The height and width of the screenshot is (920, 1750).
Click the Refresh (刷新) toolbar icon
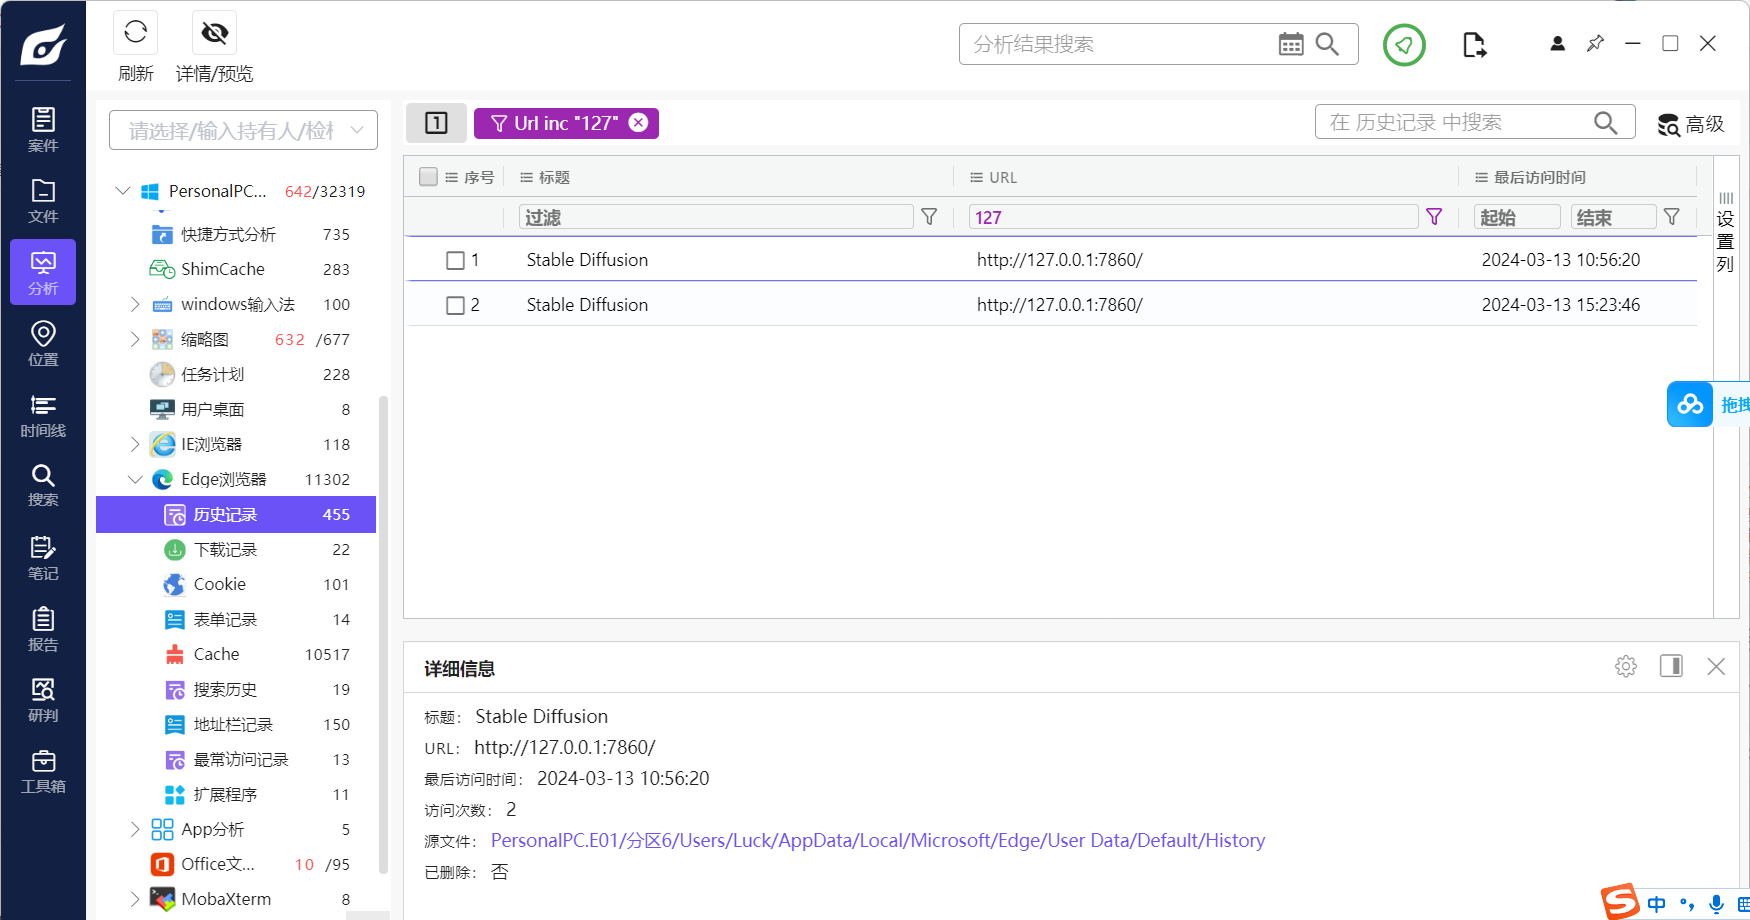[x=136, y=33]
